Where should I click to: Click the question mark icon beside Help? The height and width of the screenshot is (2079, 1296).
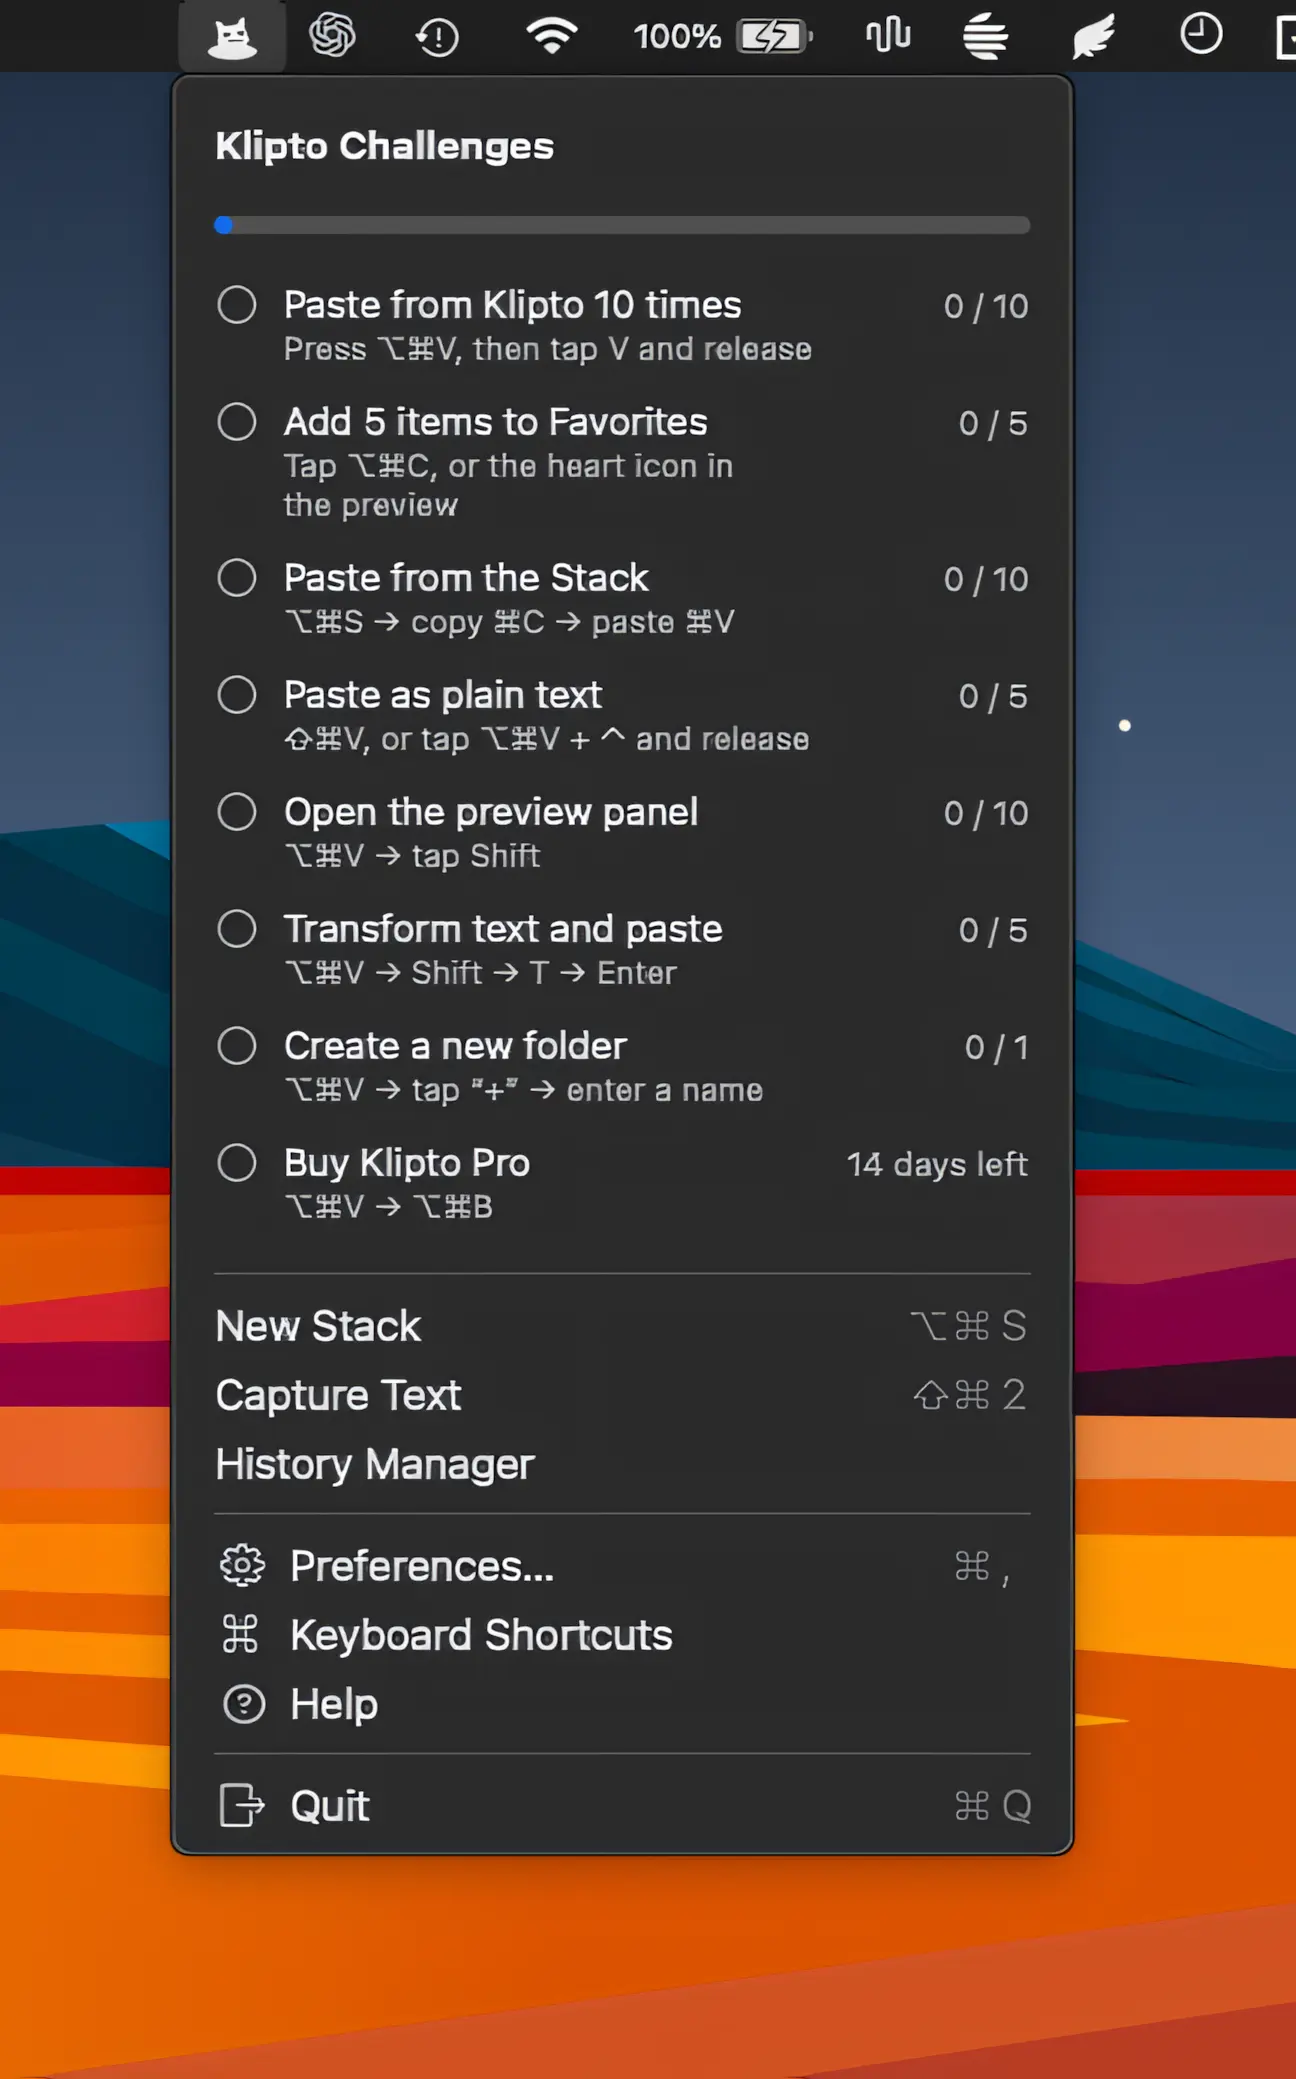[243, 1704]
